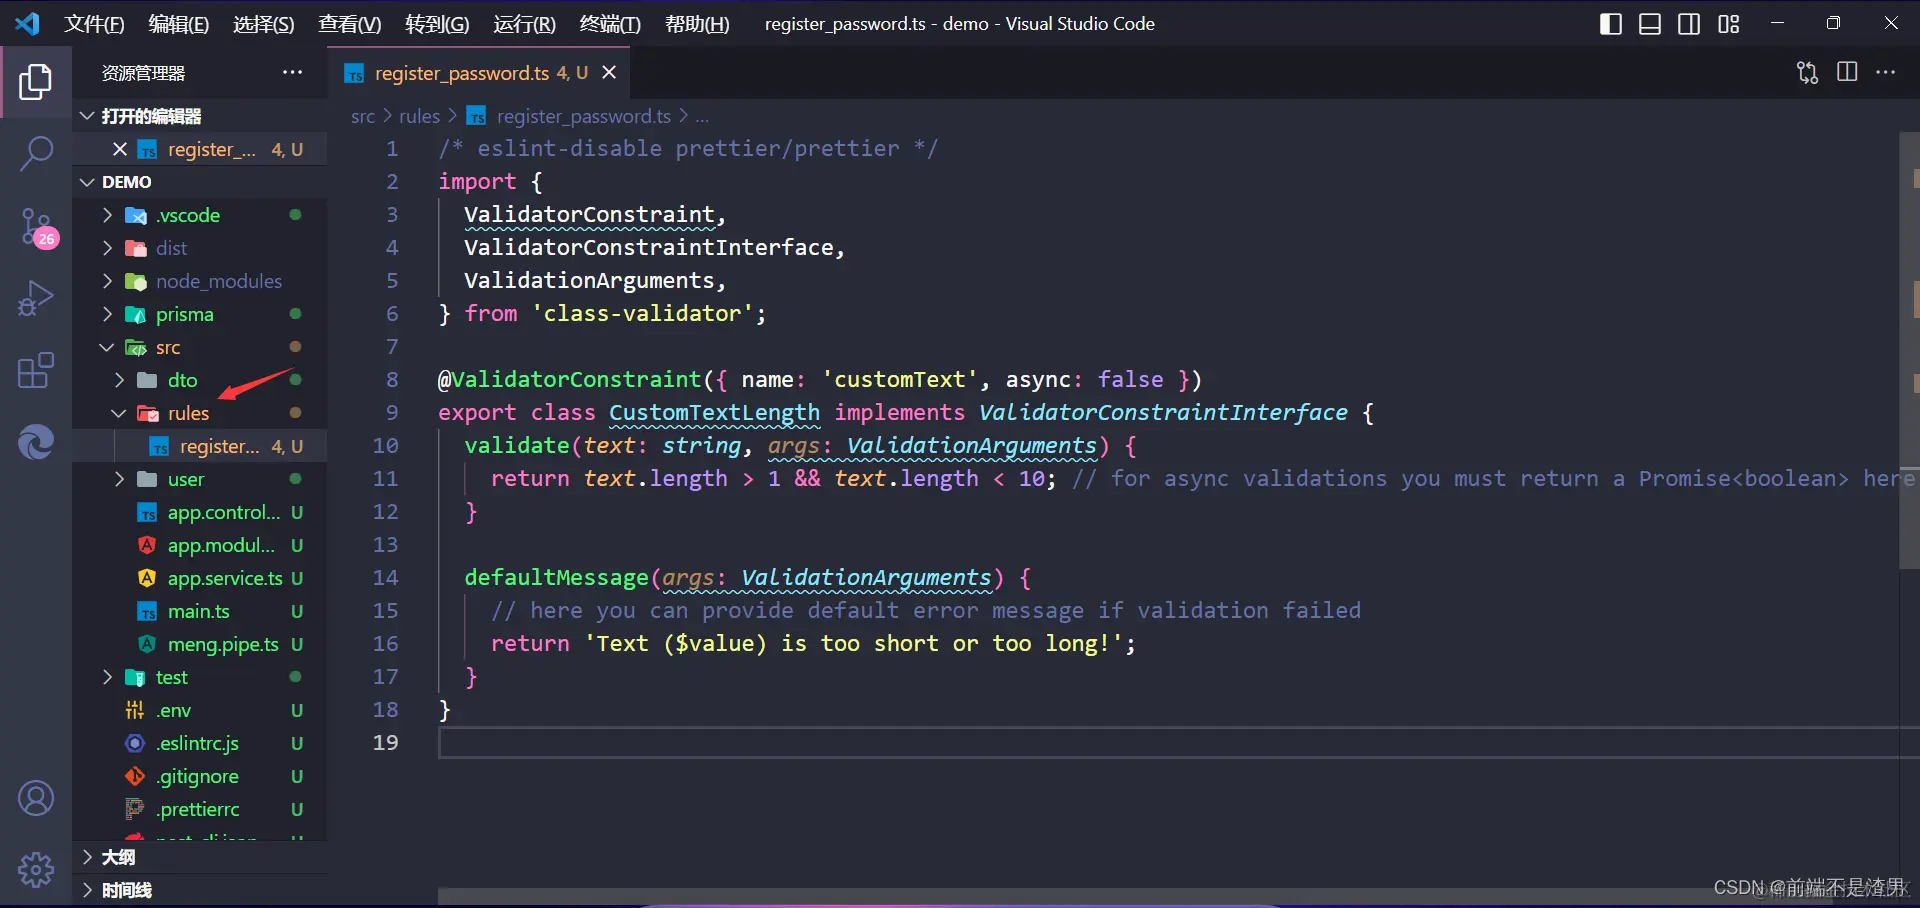Open Selection menu 选择(S)
Image resolution: width=1920 pixels, height=908 pixels.
(263, 24)
